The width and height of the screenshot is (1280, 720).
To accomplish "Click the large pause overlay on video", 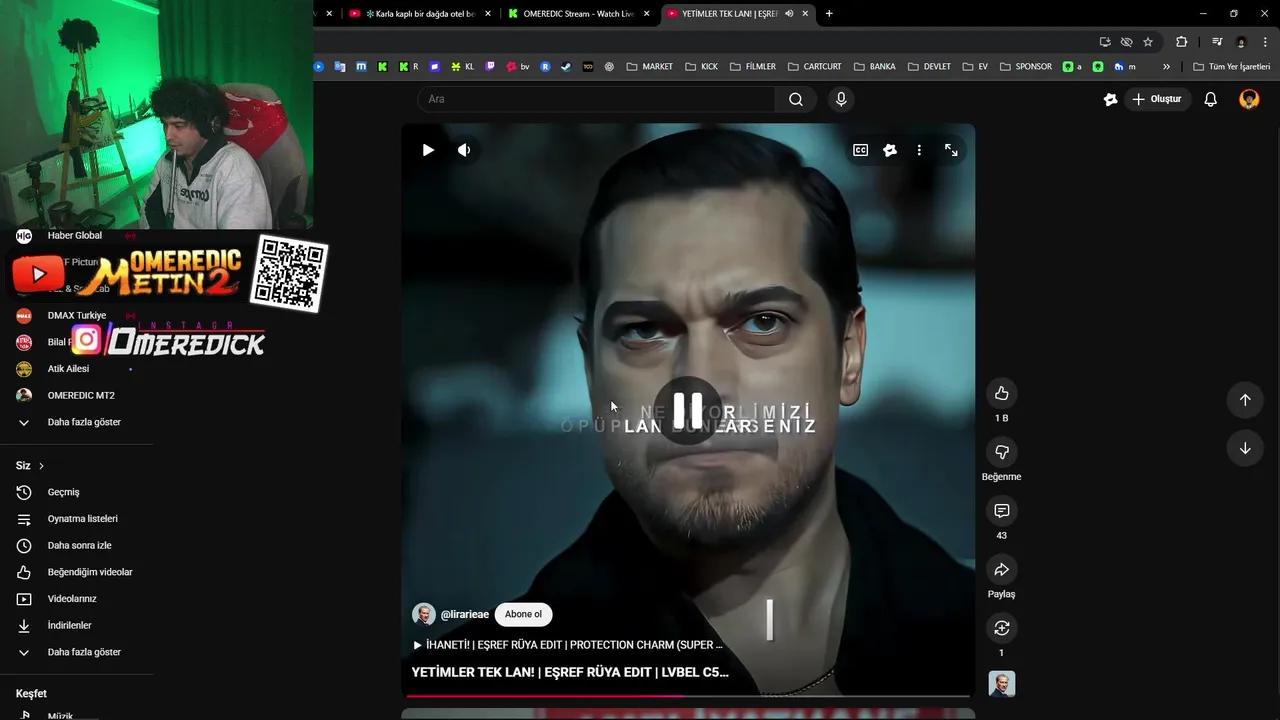I will pos(688,409).
